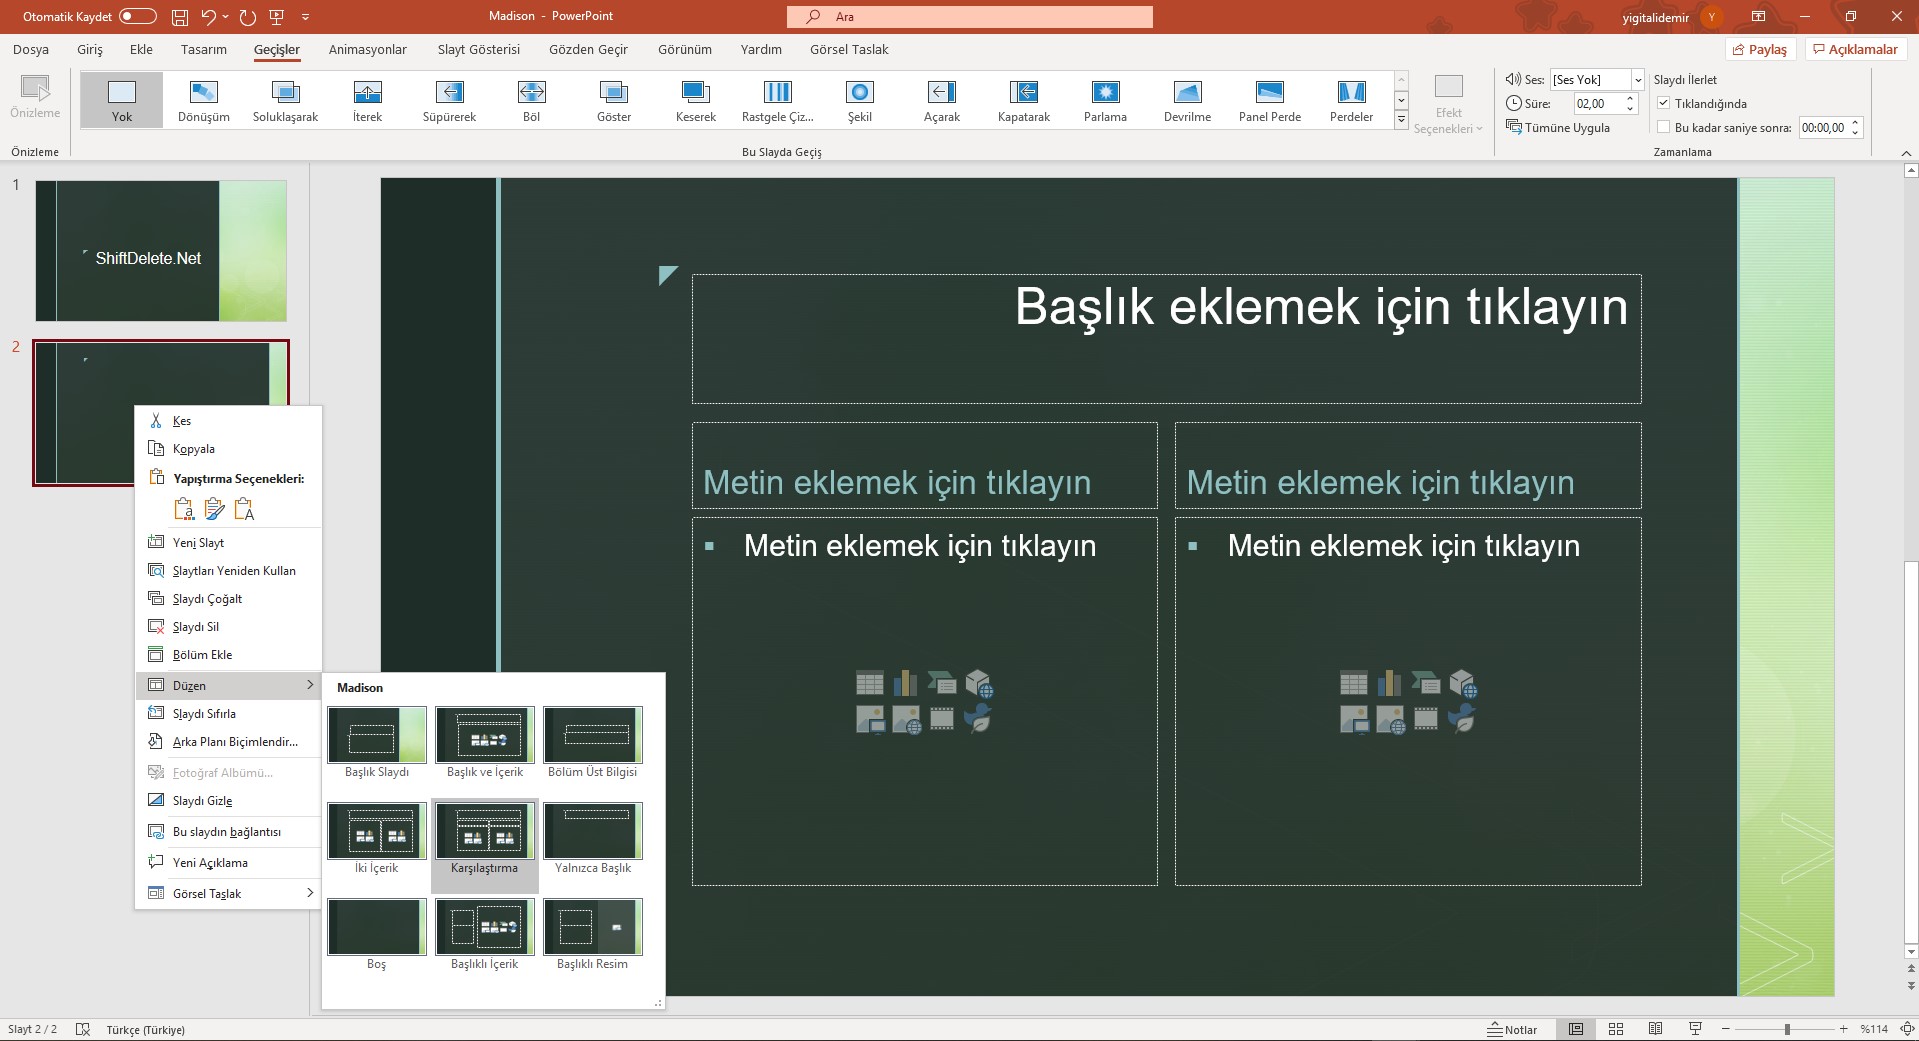The width and height of the screenshot is (1919, 1041).
Task: Click the Kes scissors icon in context menu
Action: [x=156, y=421]
